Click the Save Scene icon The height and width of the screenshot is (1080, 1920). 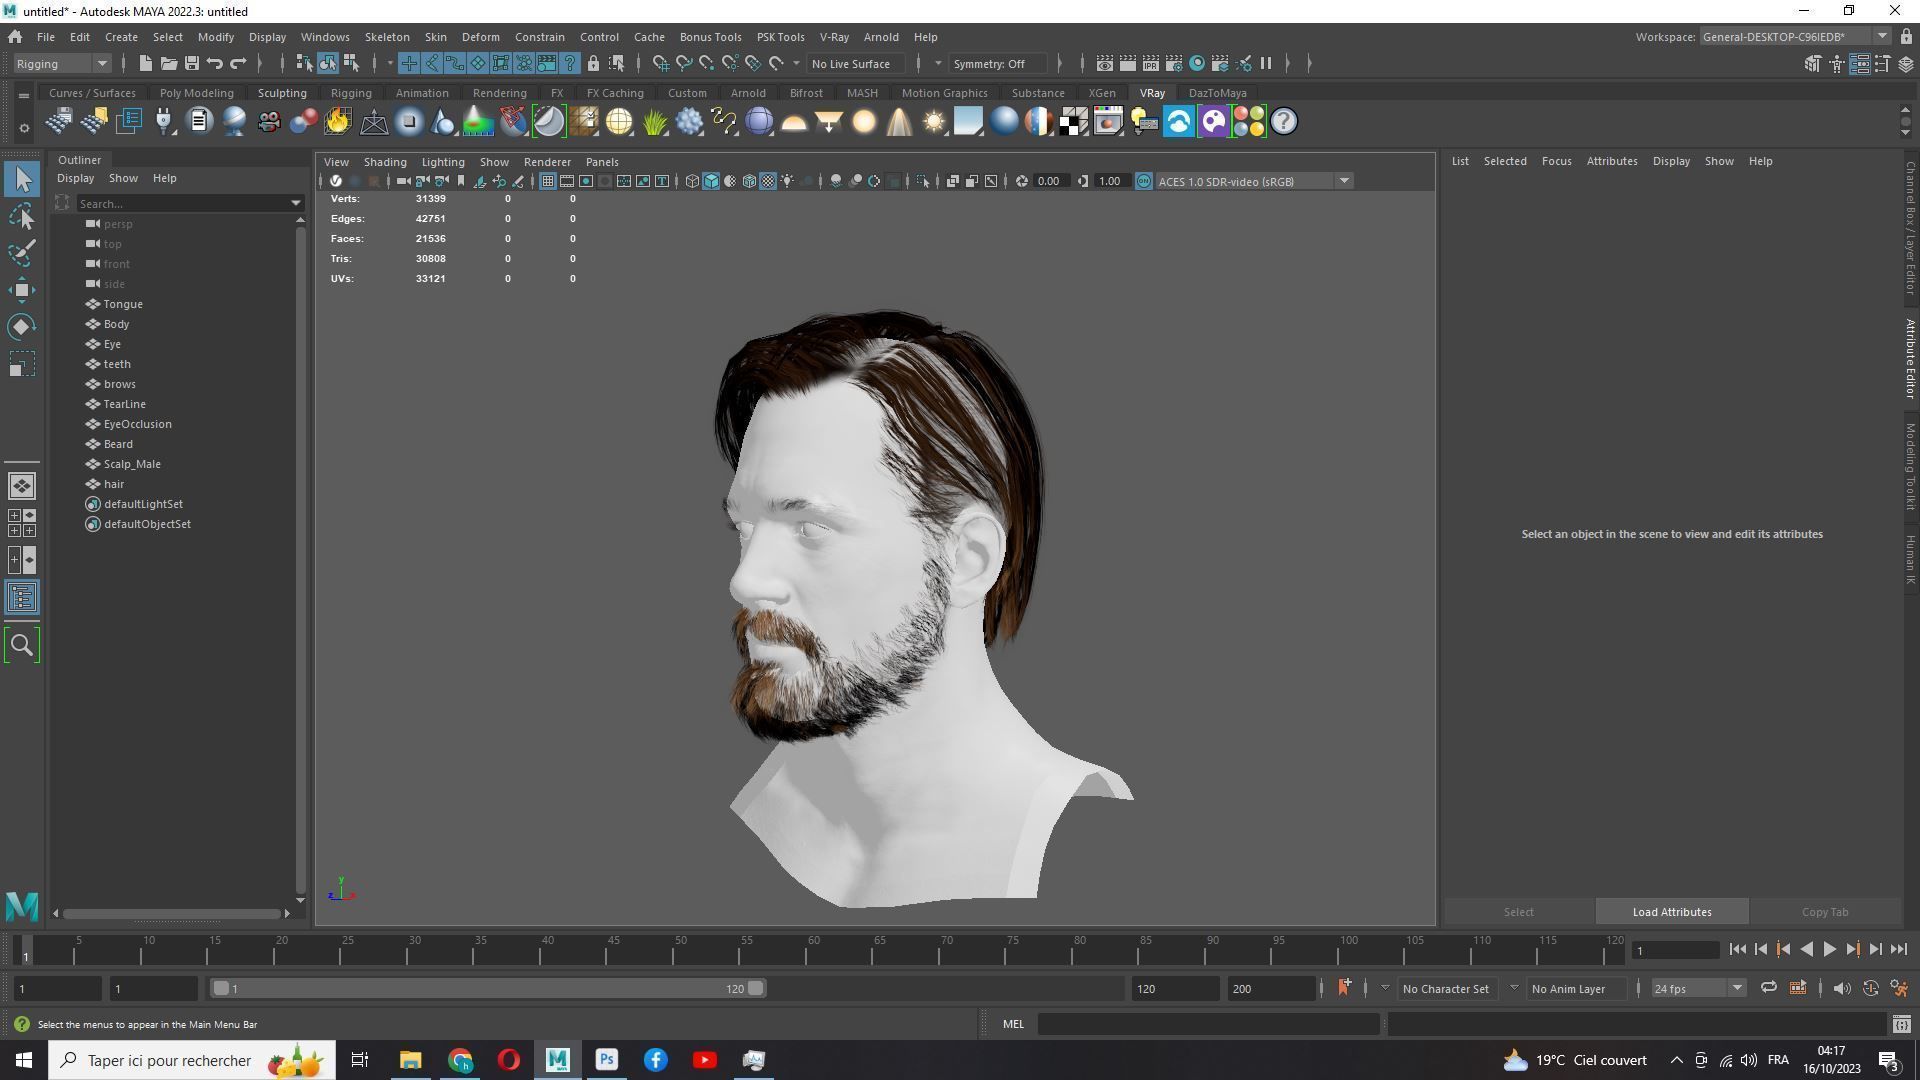191,64
